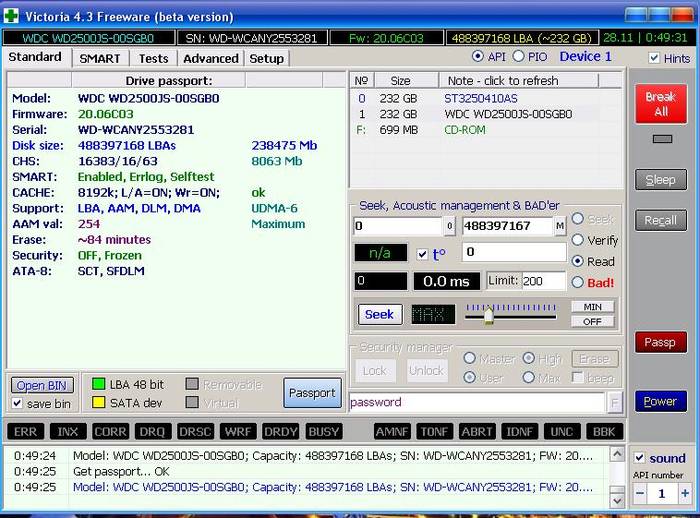Screen dimensions: 700x518
Task: Click the yellow SATA dev indicator
Action: pos(98,403)
